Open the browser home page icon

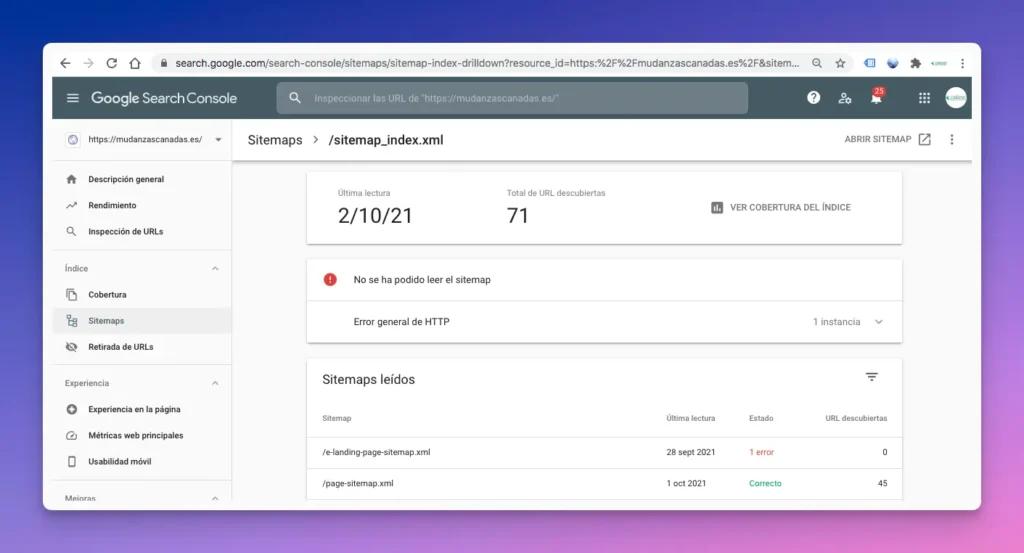click(135, 63)
